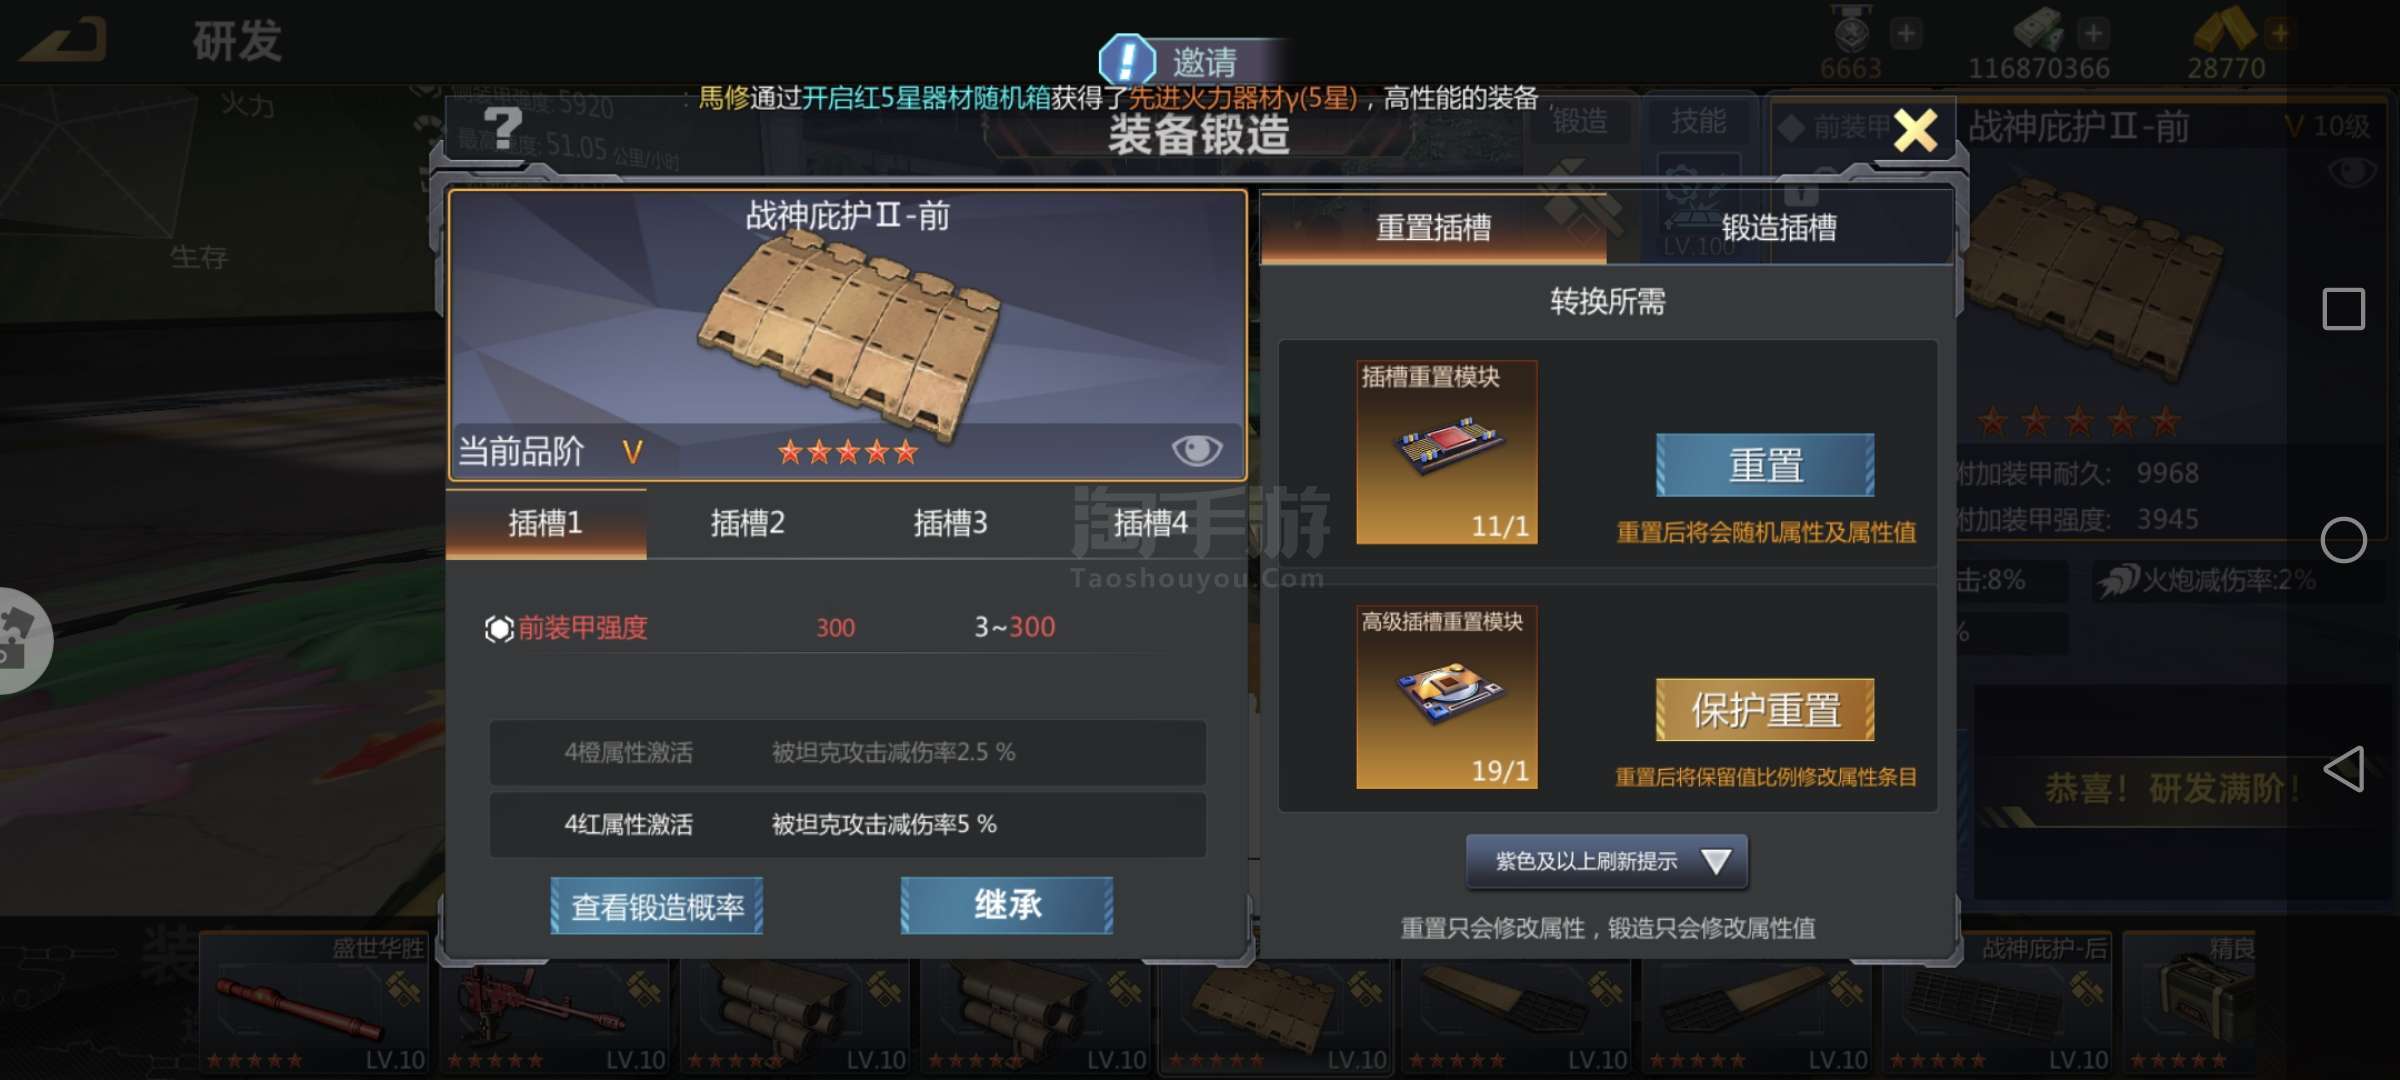Image resolution: width=2400 pixels, height=1080 pixels.
Task: Tap the Android home circle button
Action: coord(2343,540)
